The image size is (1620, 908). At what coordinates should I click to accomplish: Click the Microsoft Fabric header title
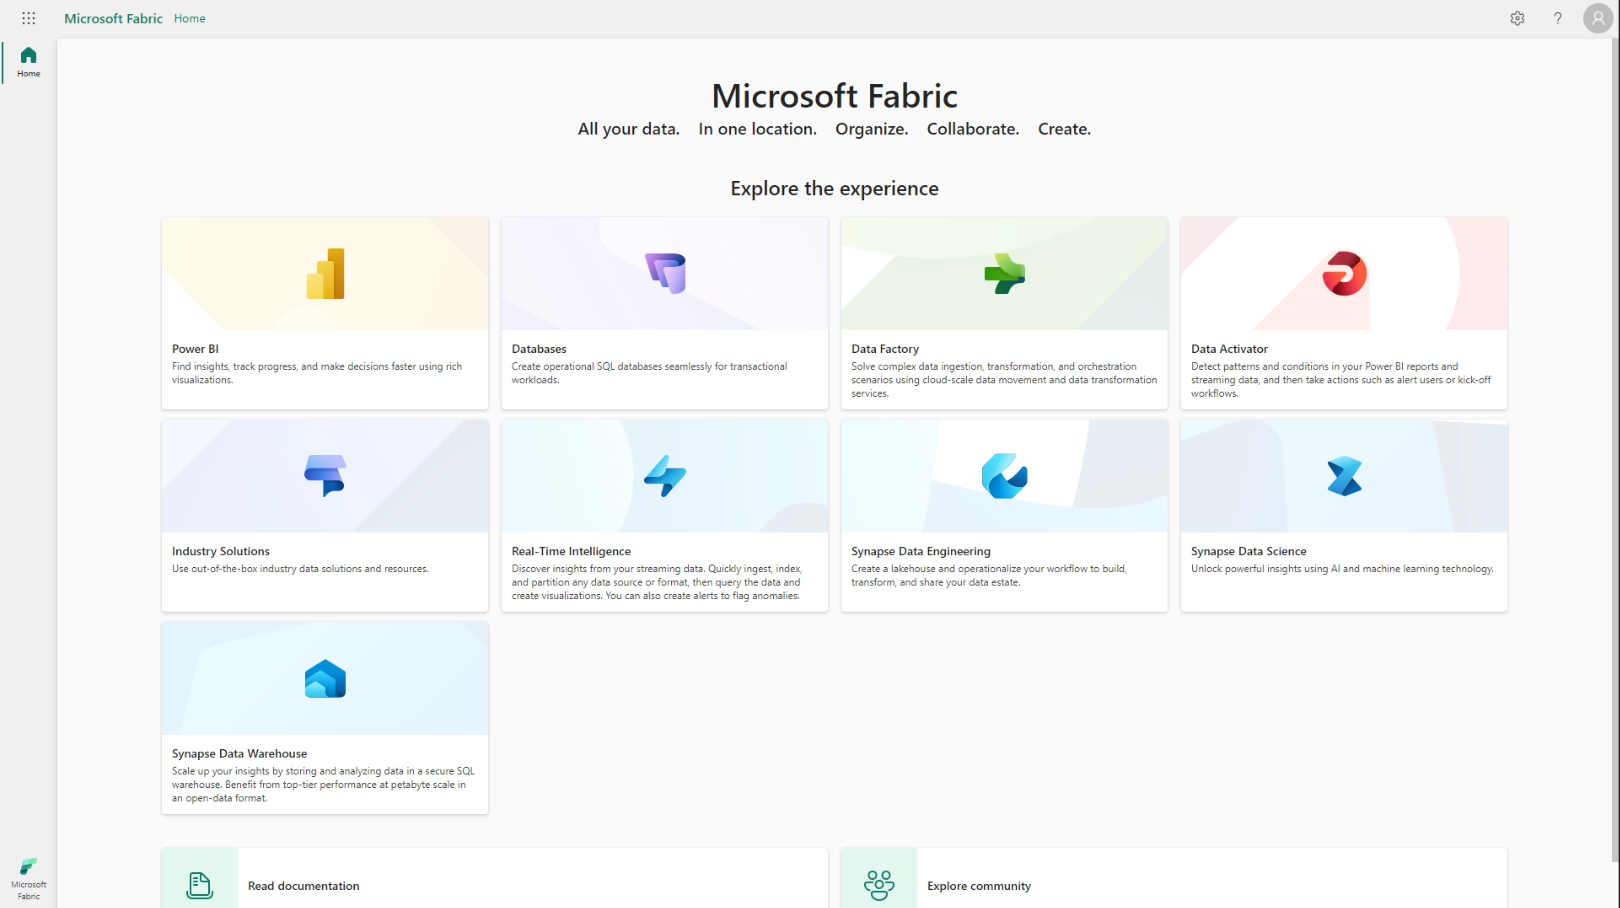[x=113, y=18]
